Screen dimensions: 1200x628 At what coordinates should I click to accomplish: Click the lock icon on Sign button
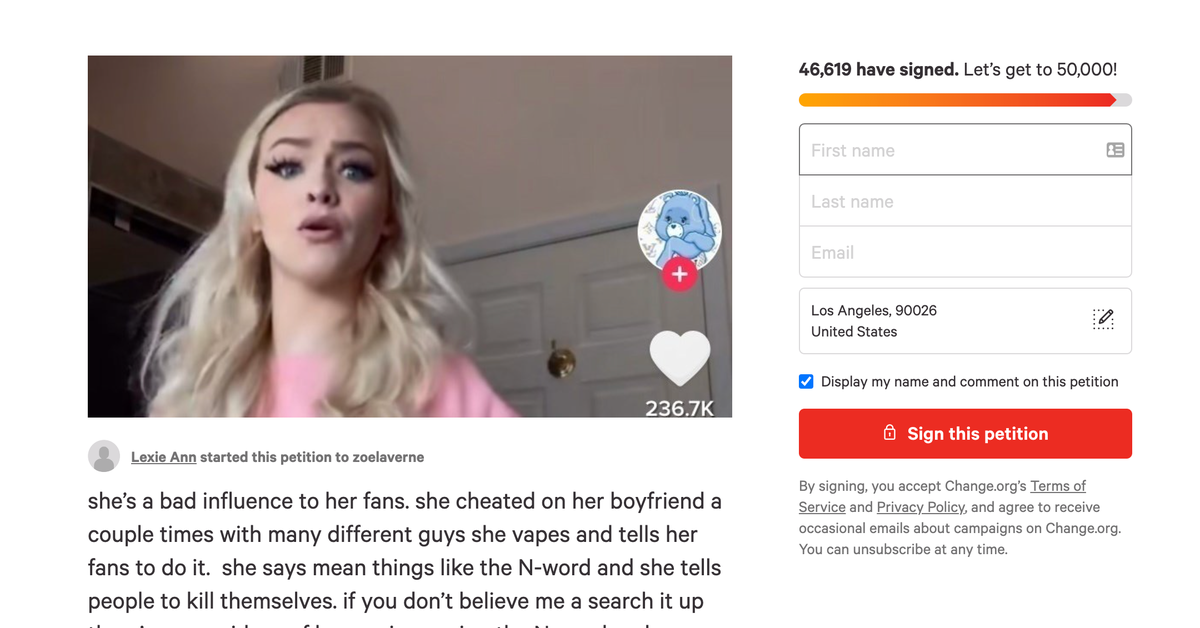click(889, 433)
